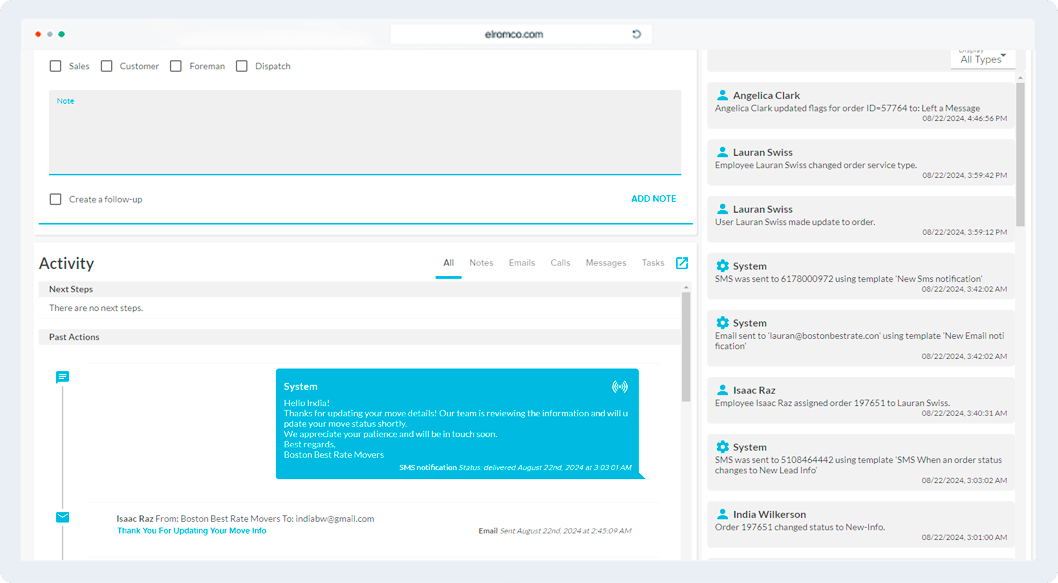Click gear icon for SMS sent to 5108464442
Screen dimensions: 1058x583
pyautogui.click(x=722, y=447)
